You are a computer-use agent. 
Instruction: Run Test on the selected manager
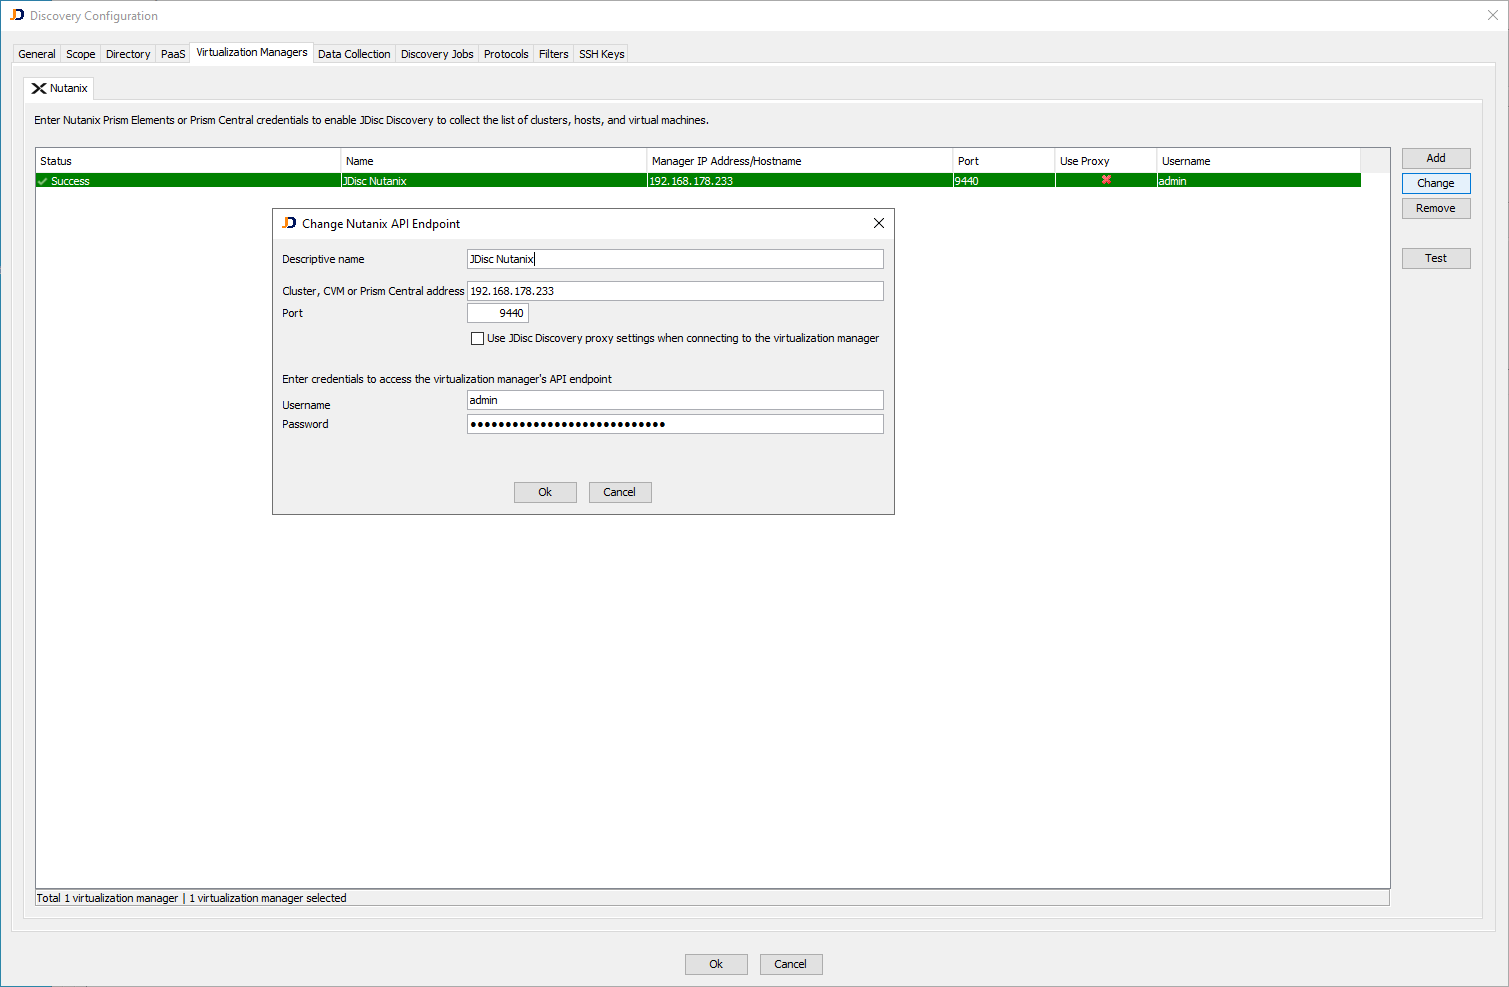tap(1435, 258)
